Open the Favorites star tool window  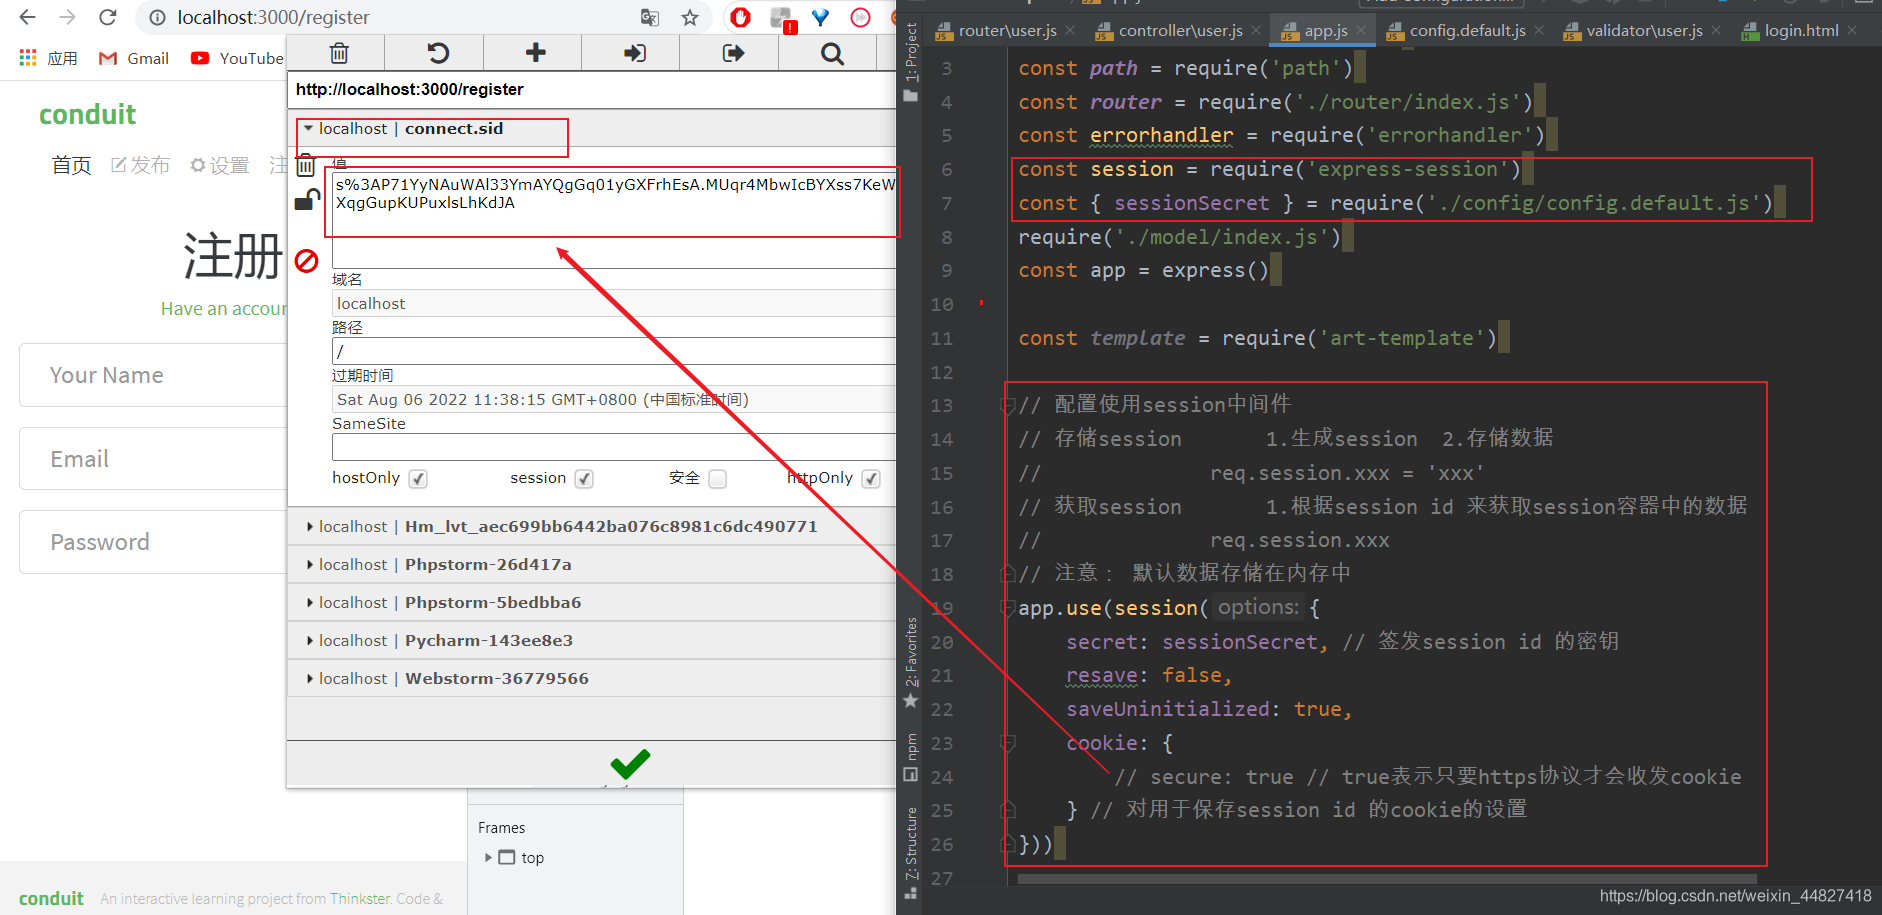(x=910, y=663)
